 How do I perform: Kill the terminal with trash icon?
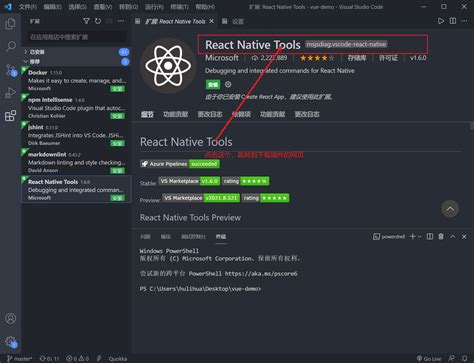[441, 236]
